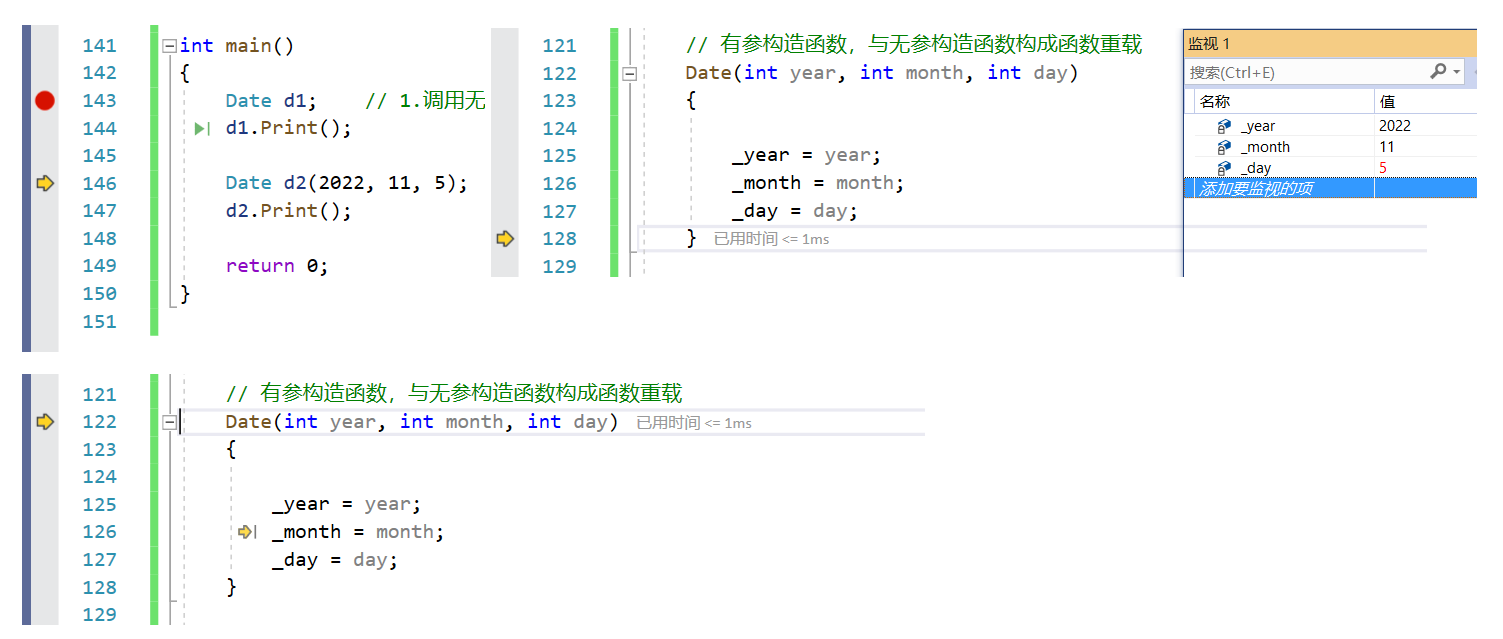Click the magnifier search icon in the Watch panel

(1438, 71)
